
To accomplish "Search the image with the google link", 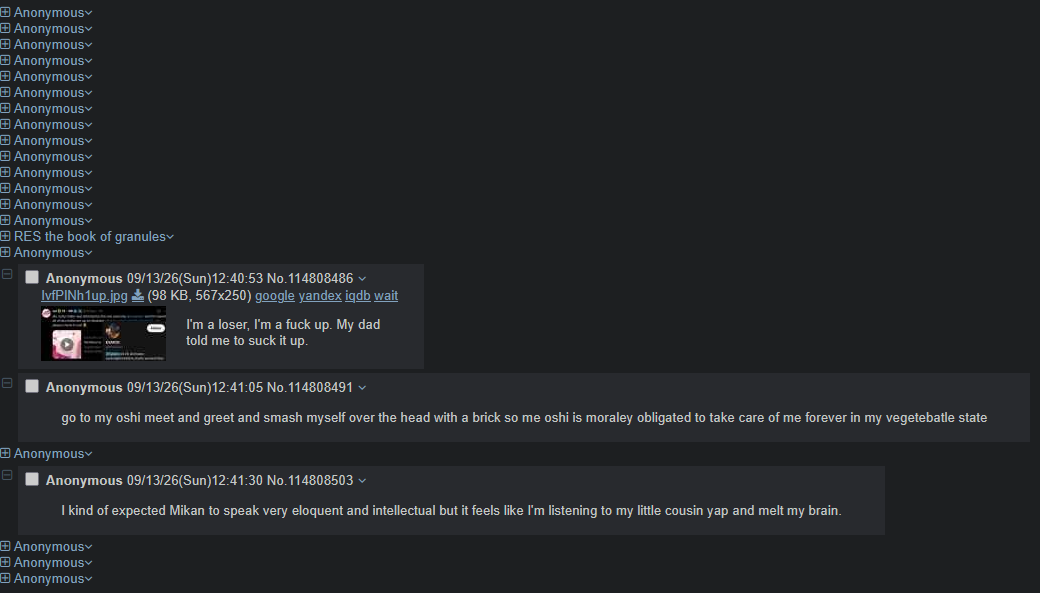I will click(x=275, y=296).
